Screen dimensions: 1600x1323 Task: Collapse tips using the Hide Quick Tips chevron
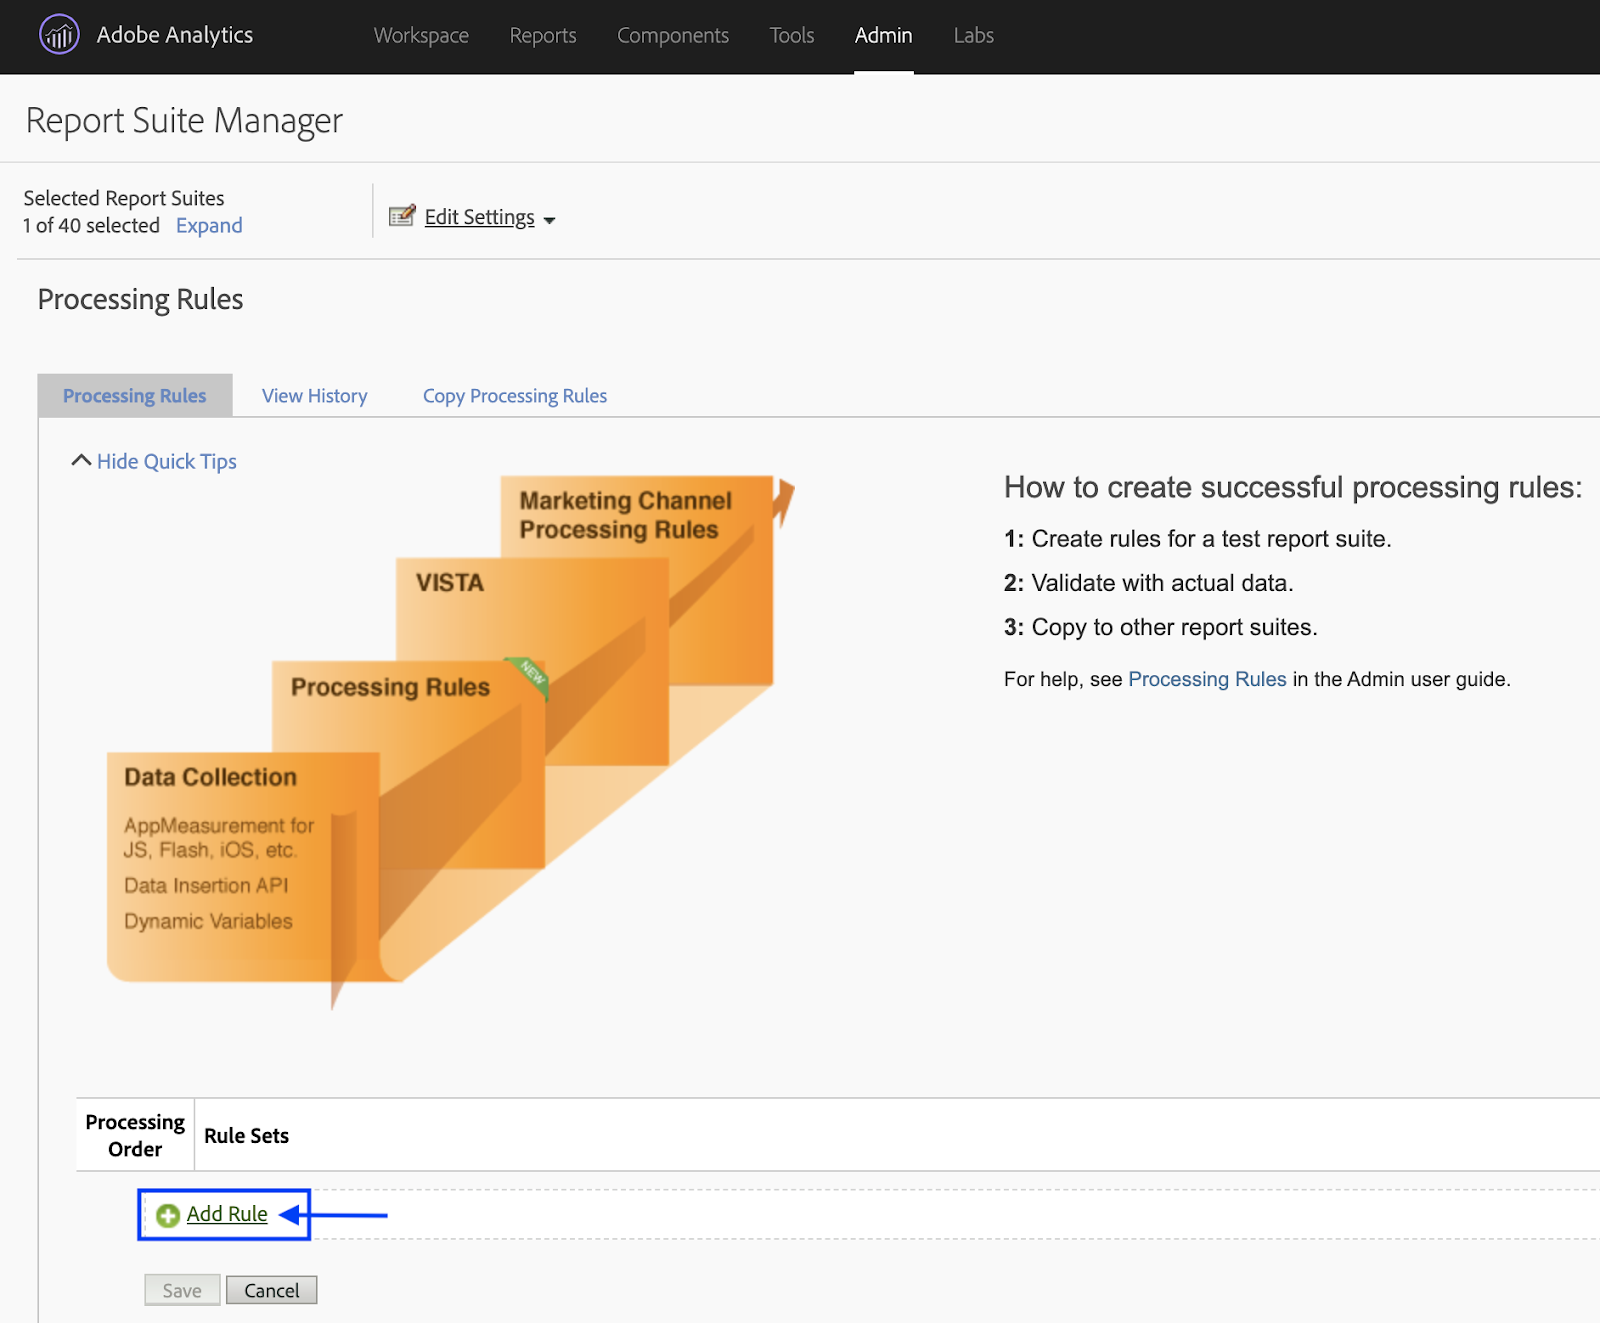pos(81,461)
